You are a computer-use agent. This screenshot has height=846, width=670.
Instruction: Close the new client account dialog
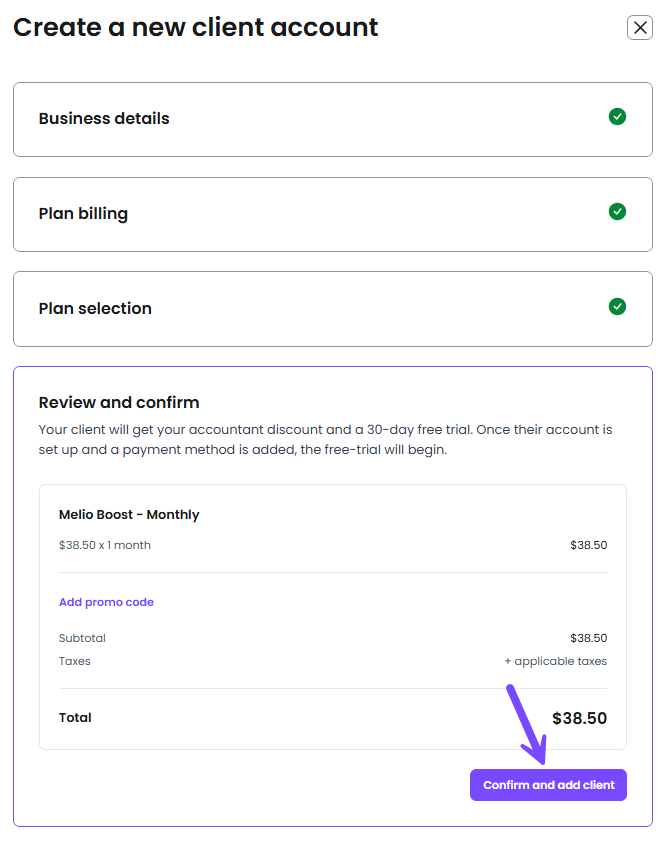(x=640, y=27)
